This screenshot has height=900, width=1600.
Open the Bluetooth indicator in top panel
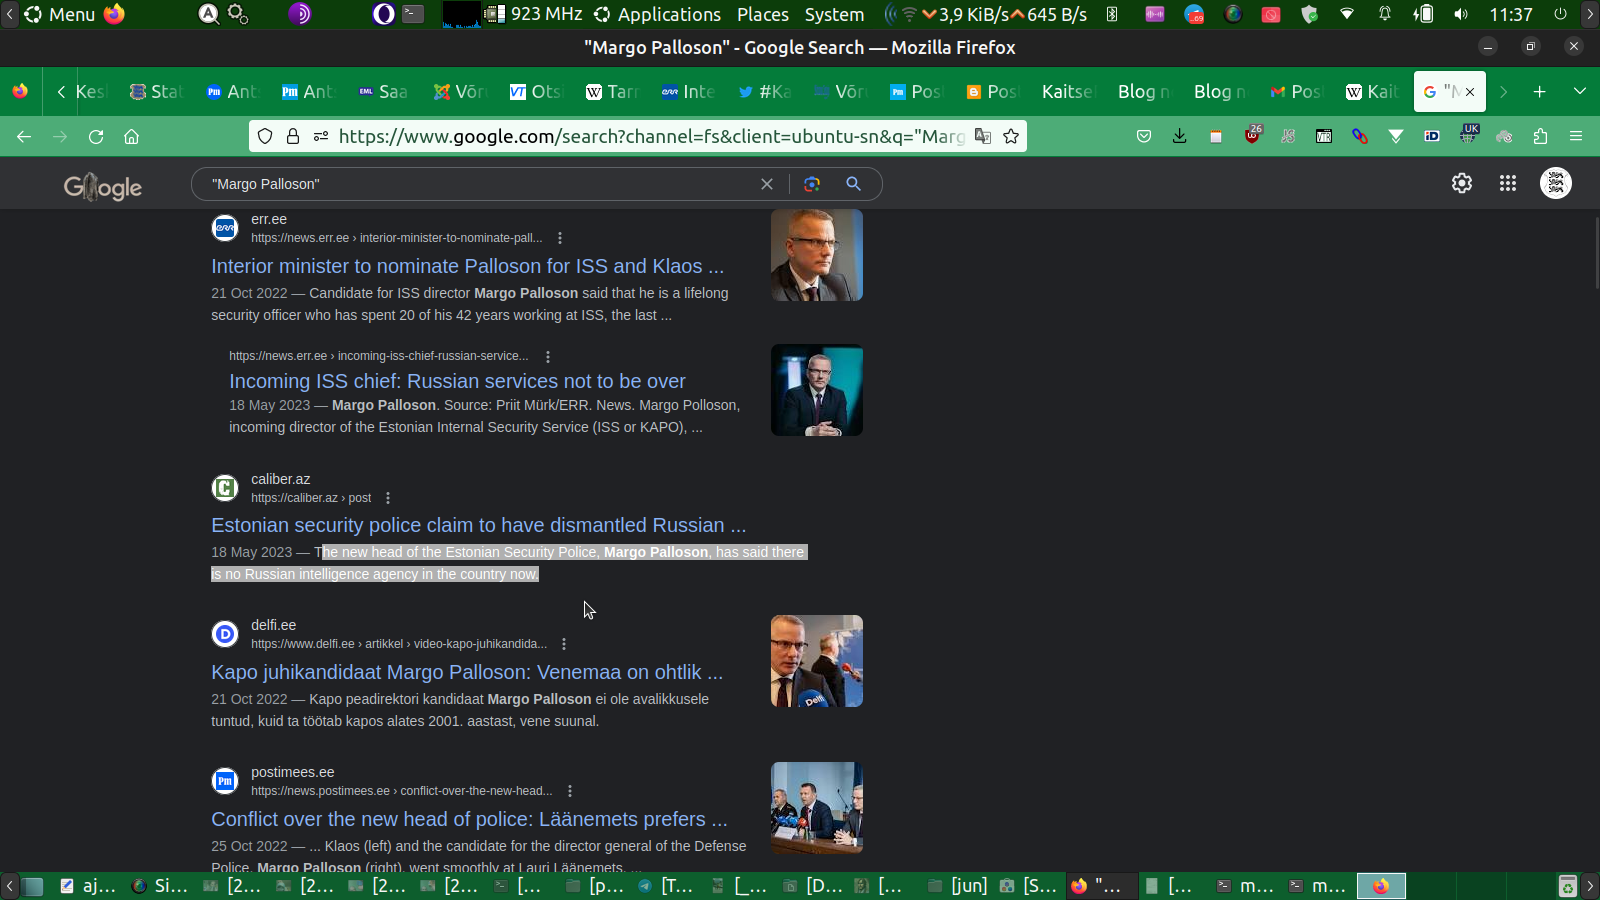(1112, 14)
